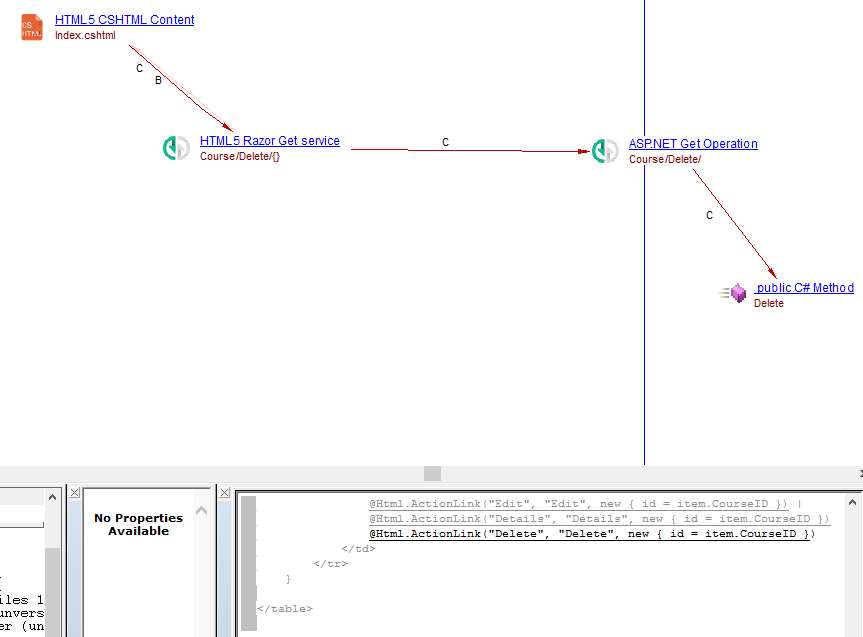Click the CSHTML file icon for Index.cshtml
The width and height of the screenshot is (863, 637).
coord(32,27)
